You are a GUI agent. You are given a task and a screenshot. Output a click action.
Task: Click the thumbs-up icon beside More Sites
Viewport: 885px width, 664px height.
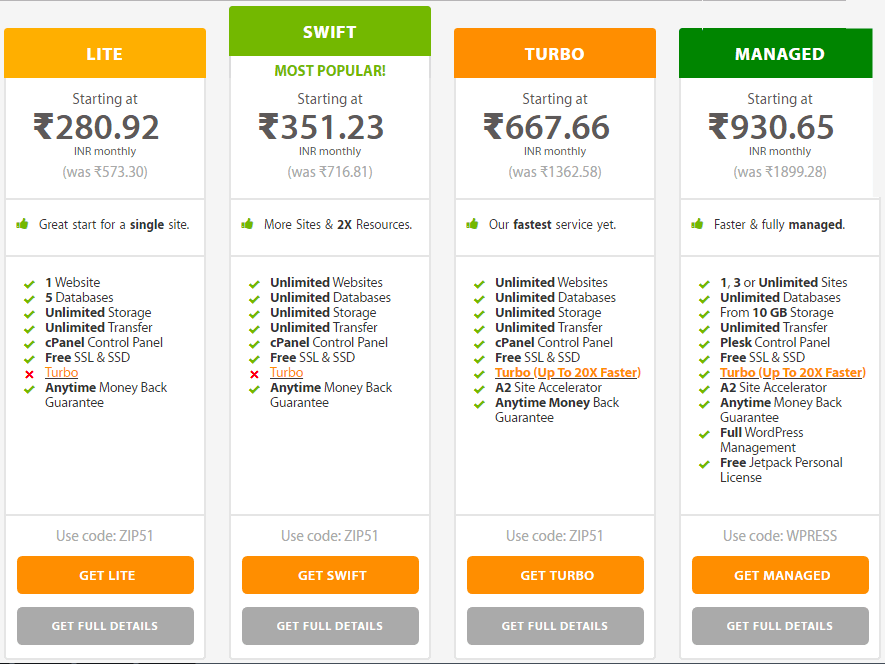point(247,224)
